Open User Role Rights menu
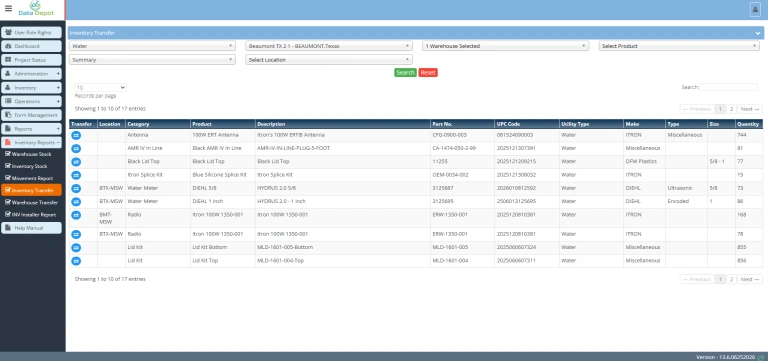 (31, 32)
